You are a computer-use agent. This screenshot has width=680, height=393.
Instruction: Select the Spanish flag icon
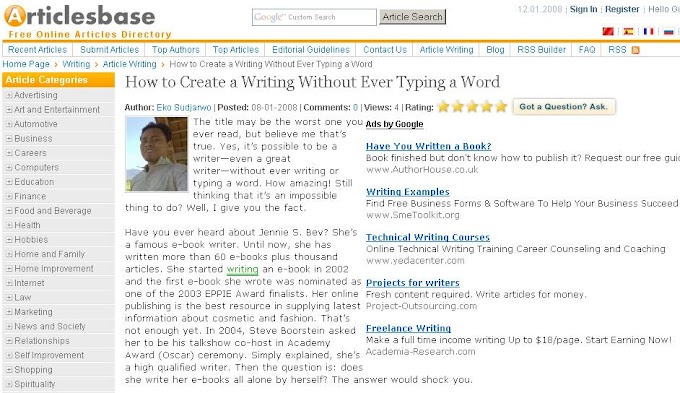point(628,31)
